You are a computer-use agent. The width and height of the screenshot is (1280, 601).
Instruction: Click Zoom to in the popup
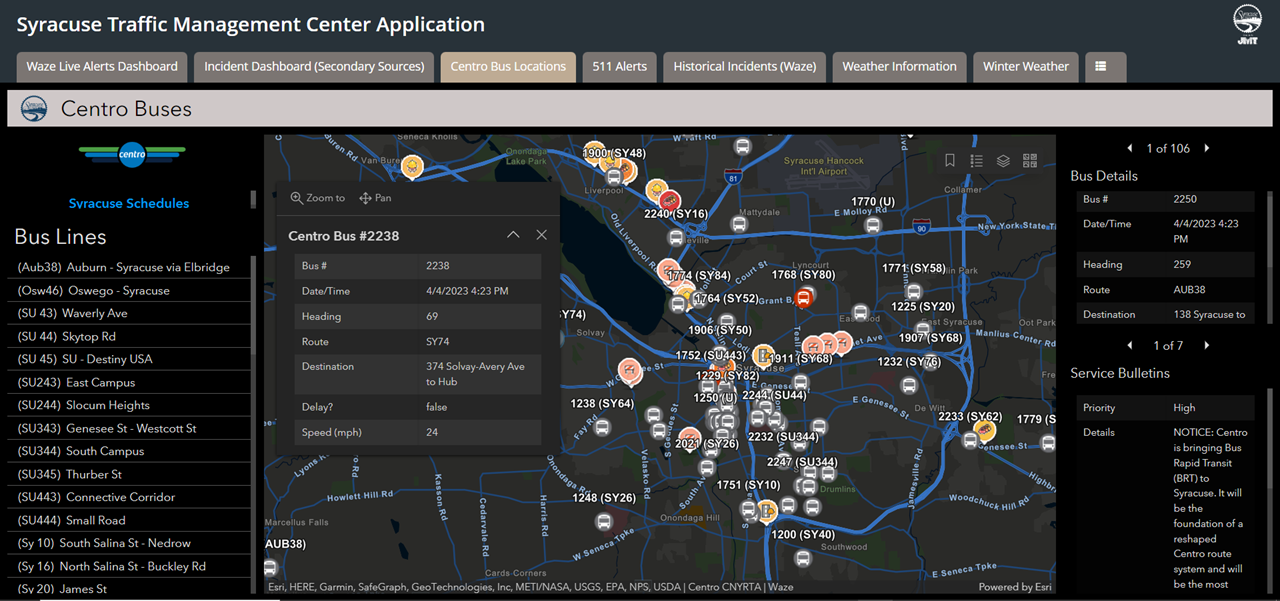(318, 198)
